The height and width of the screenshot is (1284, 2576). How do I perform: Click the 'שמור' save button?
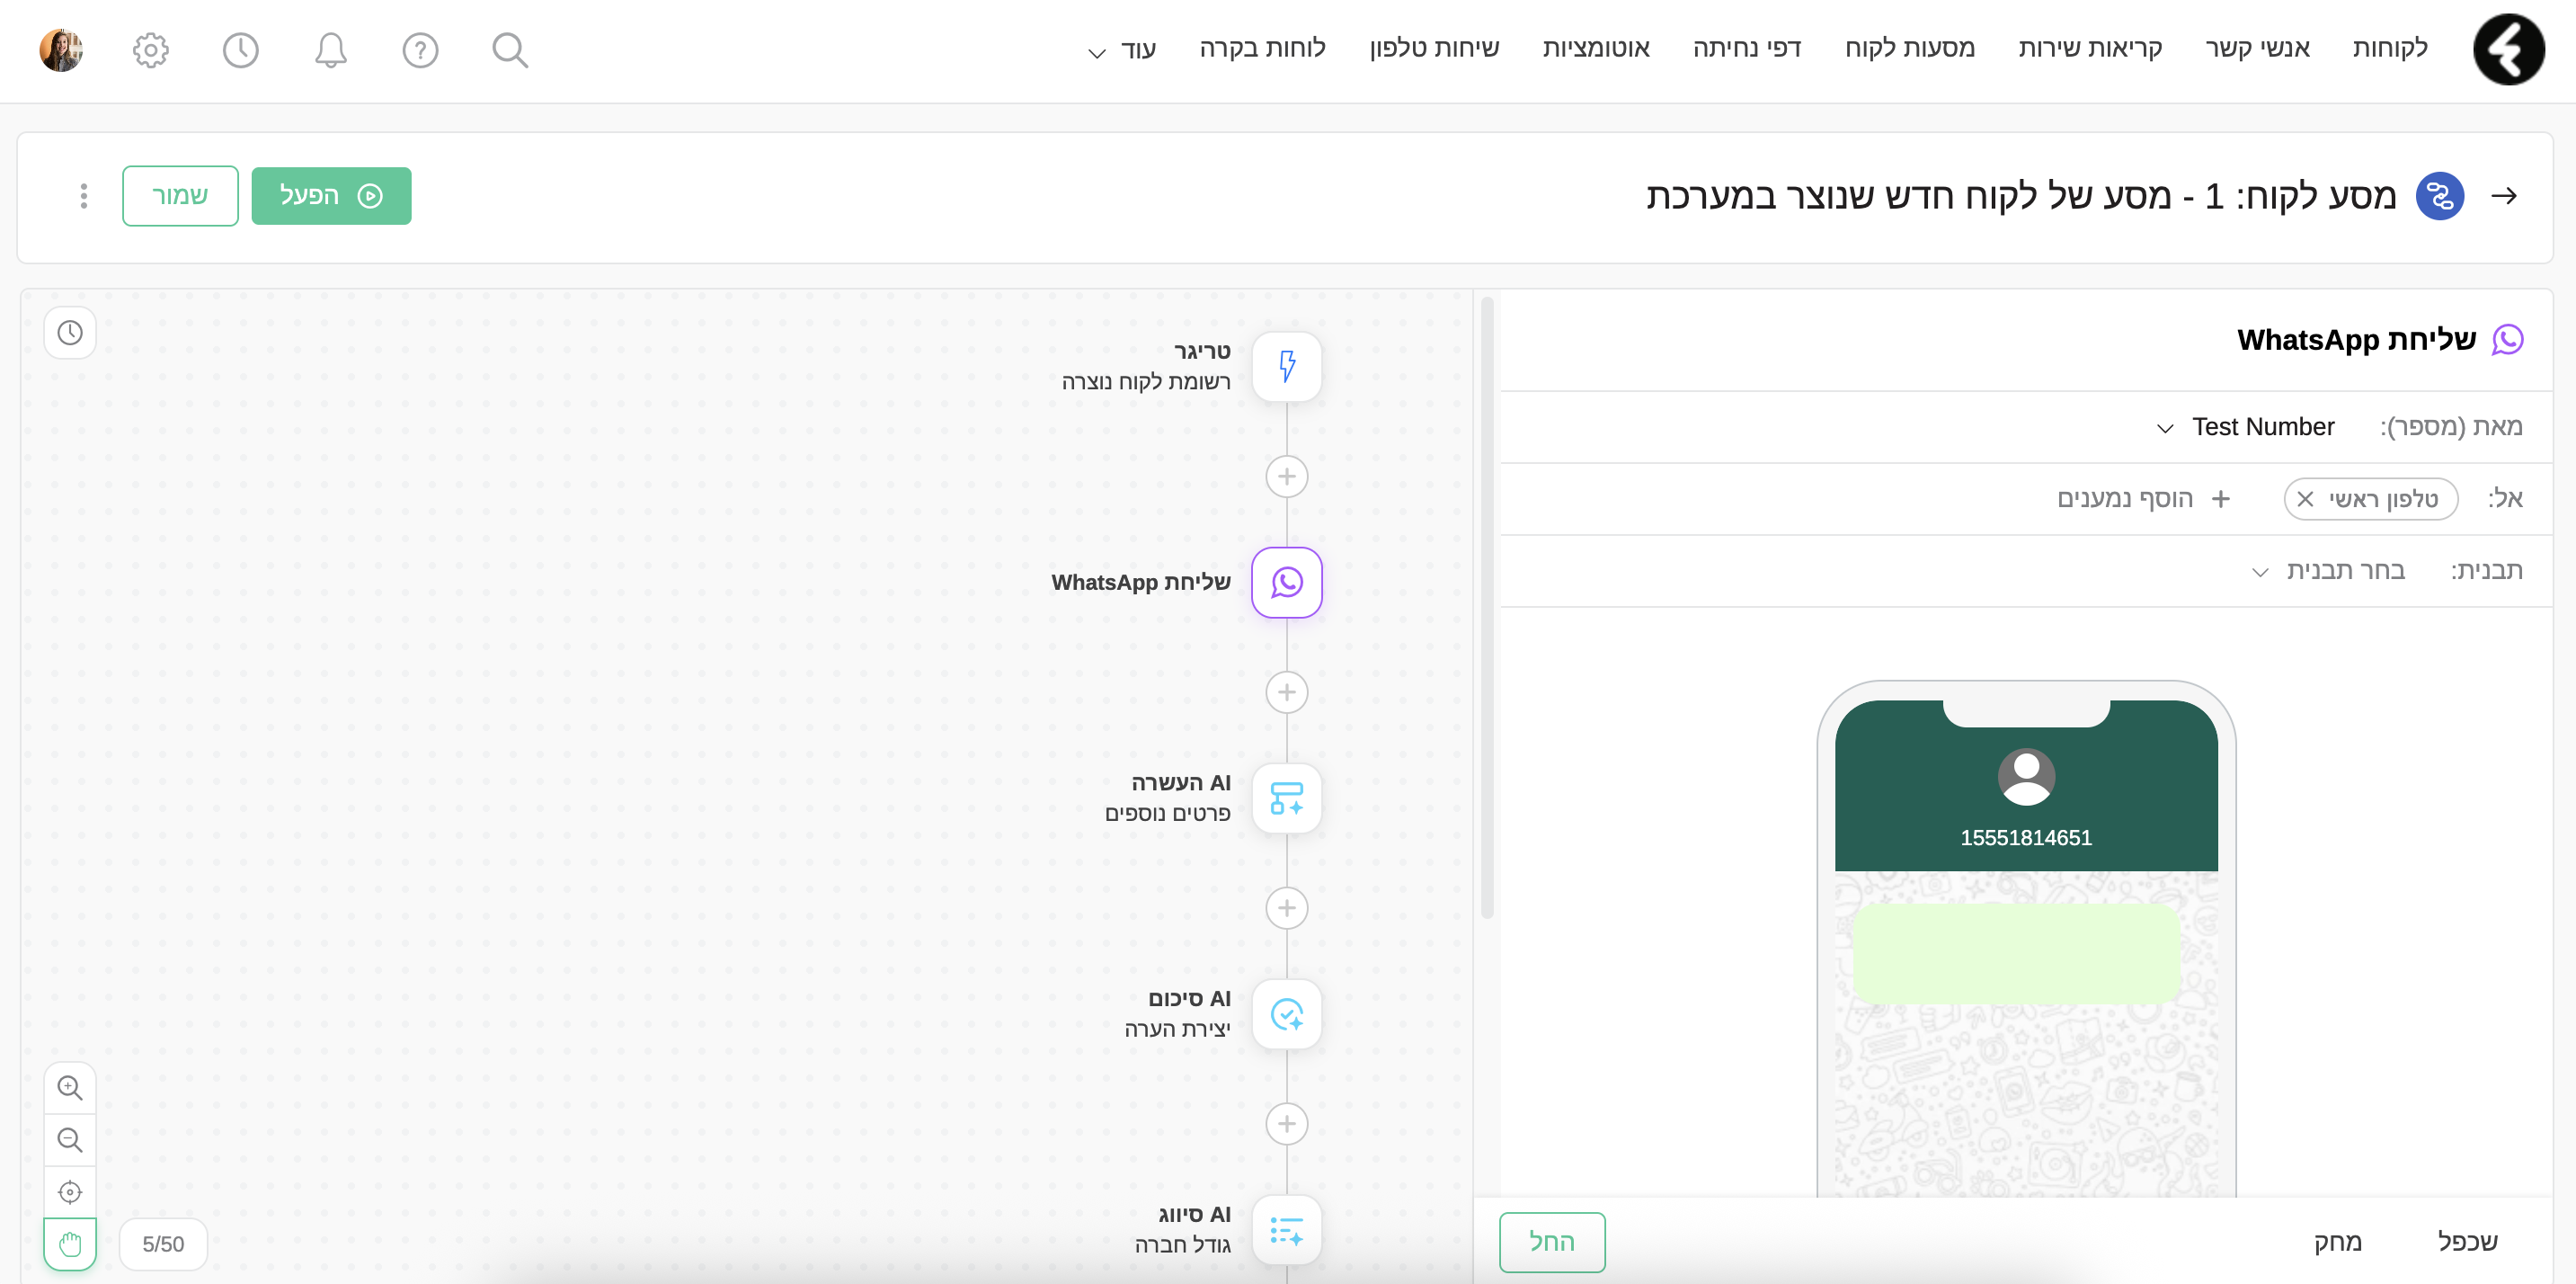[180, 196]
